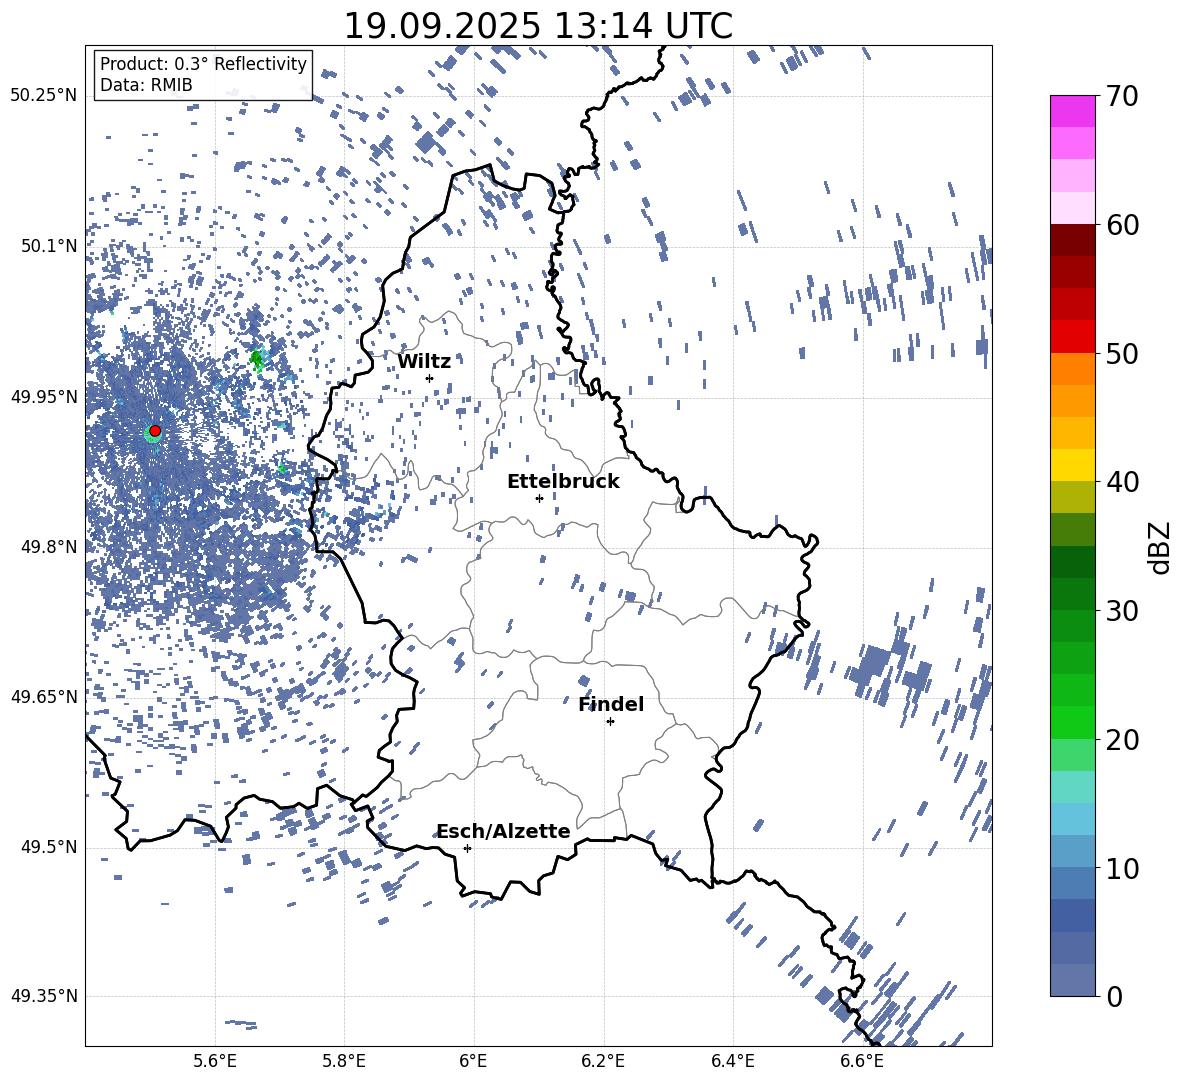1184x1081 pixels.
Task: Click the 50.25°N latitude label
Action: [x=44, y=96]
